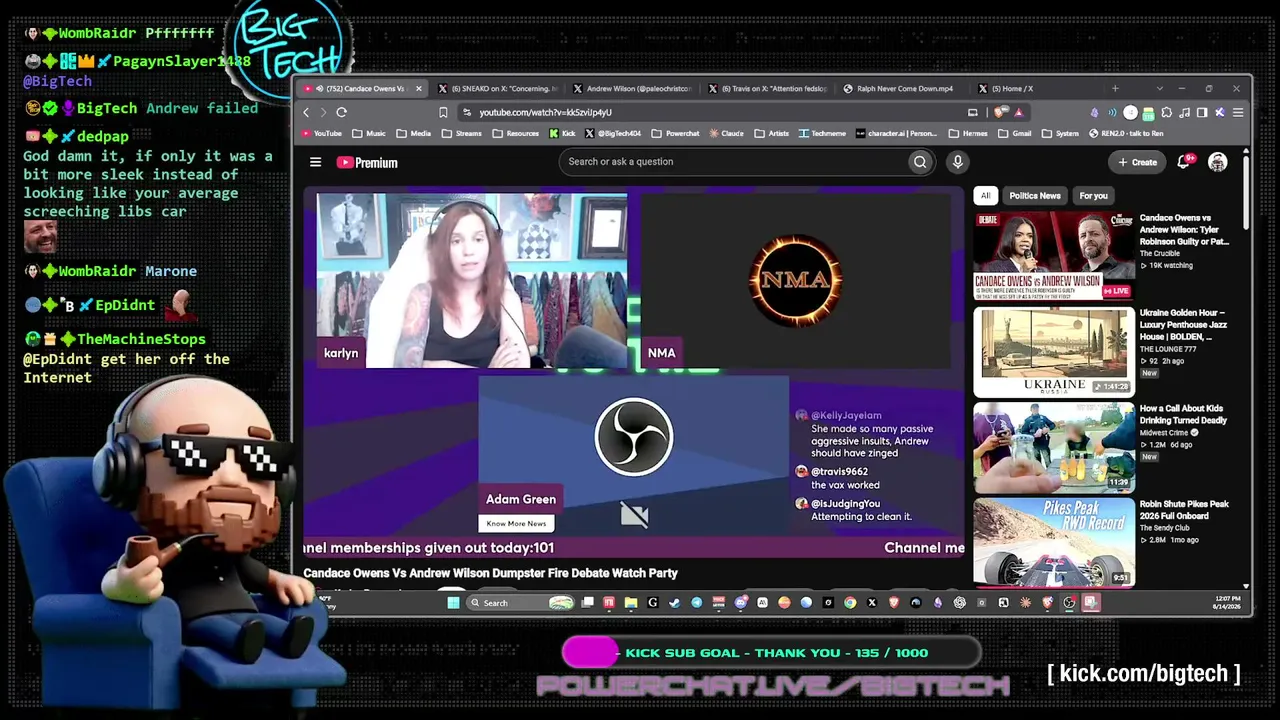Image resolution: width=1280 pixels, height=720 pixels.
Task: Open File Explorer from the taskbar
Action: coord(631,603)
